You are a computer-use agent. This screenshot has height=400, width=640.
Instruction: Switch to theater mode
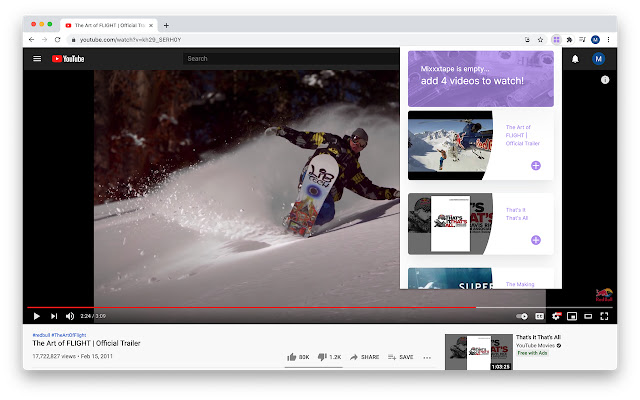(x=588, y=316)
